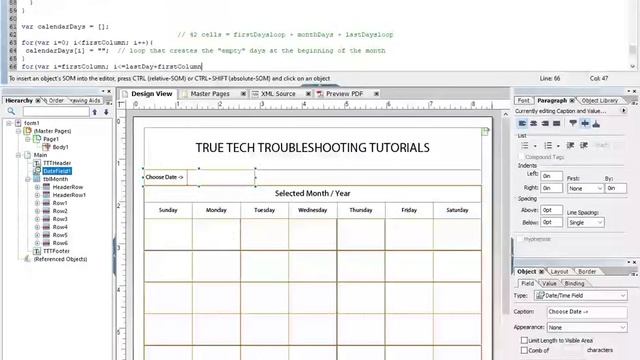Select align center paragraph icon
640x360 pixels.
(533, 123)
